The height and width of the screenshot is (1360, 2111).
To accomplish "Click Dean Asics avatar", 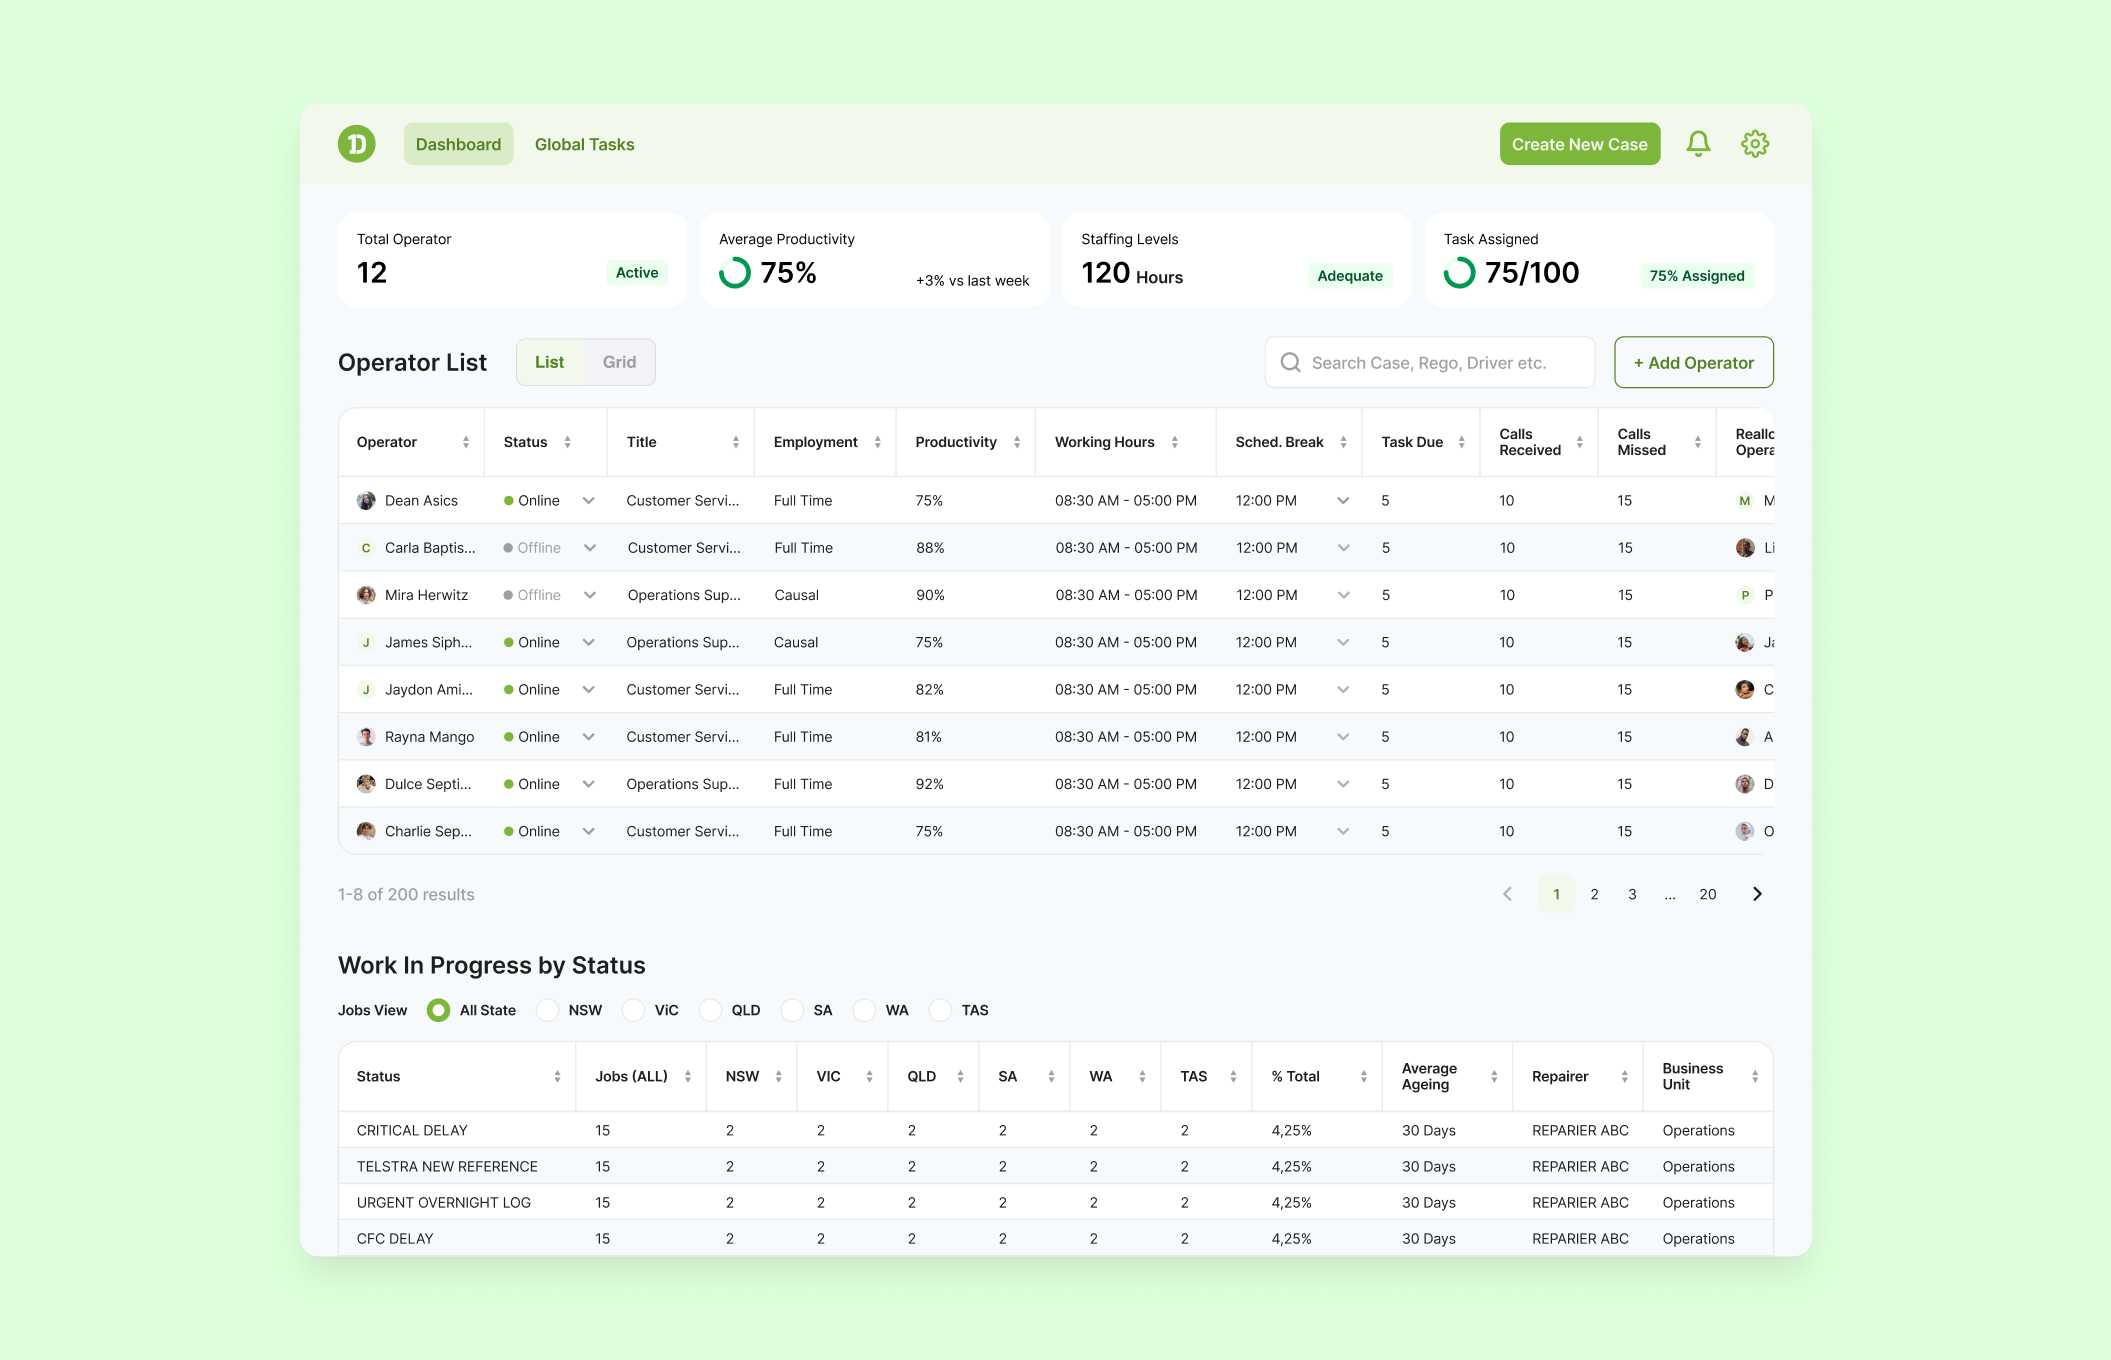I will [x=366, y=500].
